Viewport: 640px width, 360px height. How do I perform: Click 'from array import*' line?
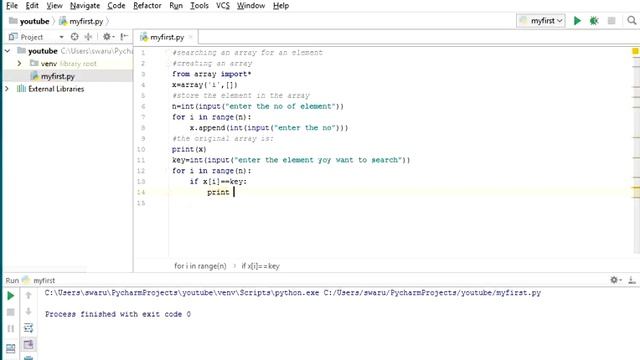pyautogui.click(x=211, y=74)
